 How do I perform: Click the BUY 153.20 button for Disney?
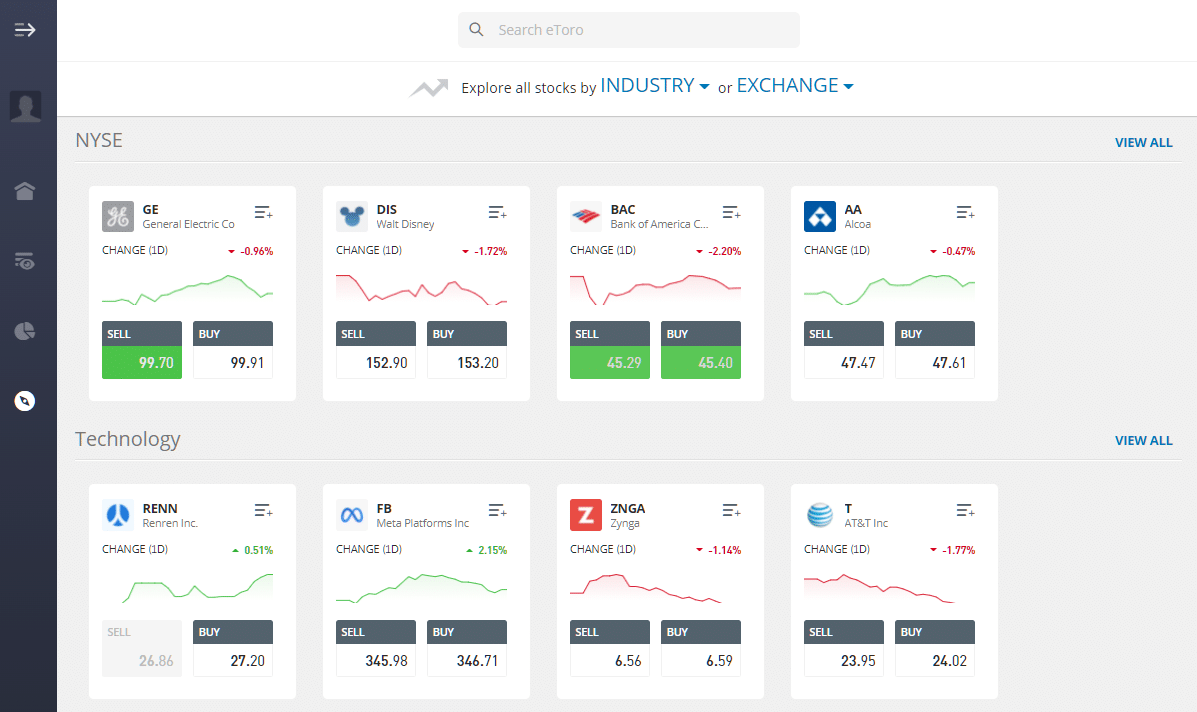pyautogui.click(x=467, y=350)
